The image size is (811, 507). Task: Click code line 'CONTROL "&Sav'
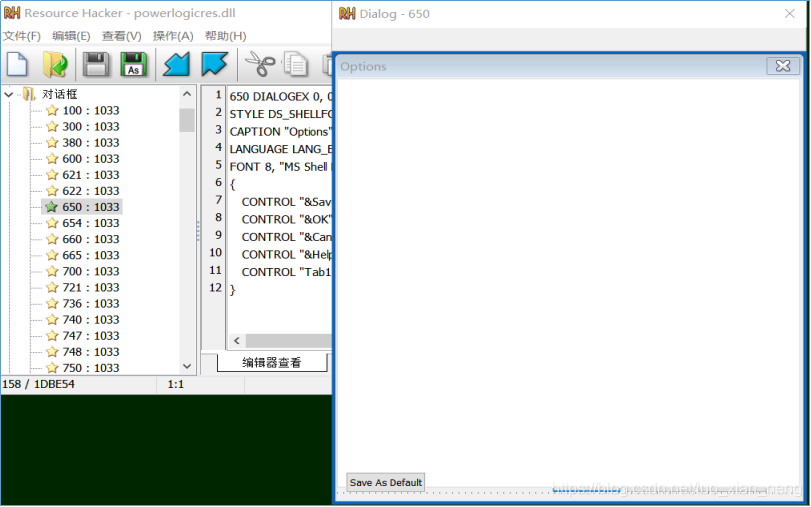pyautogui.click(x=287, y=202)
